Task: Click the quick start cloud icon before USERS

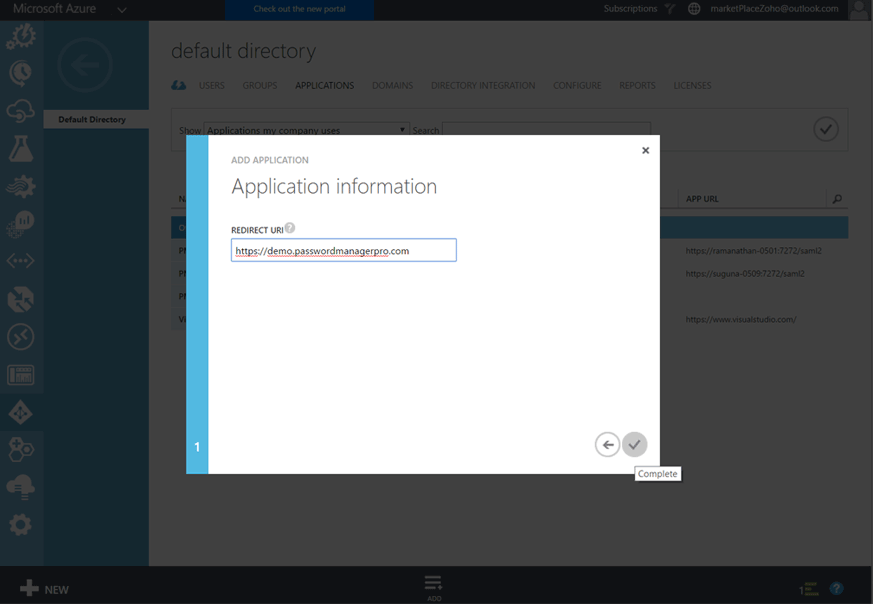Action: (x=179, y=85)
